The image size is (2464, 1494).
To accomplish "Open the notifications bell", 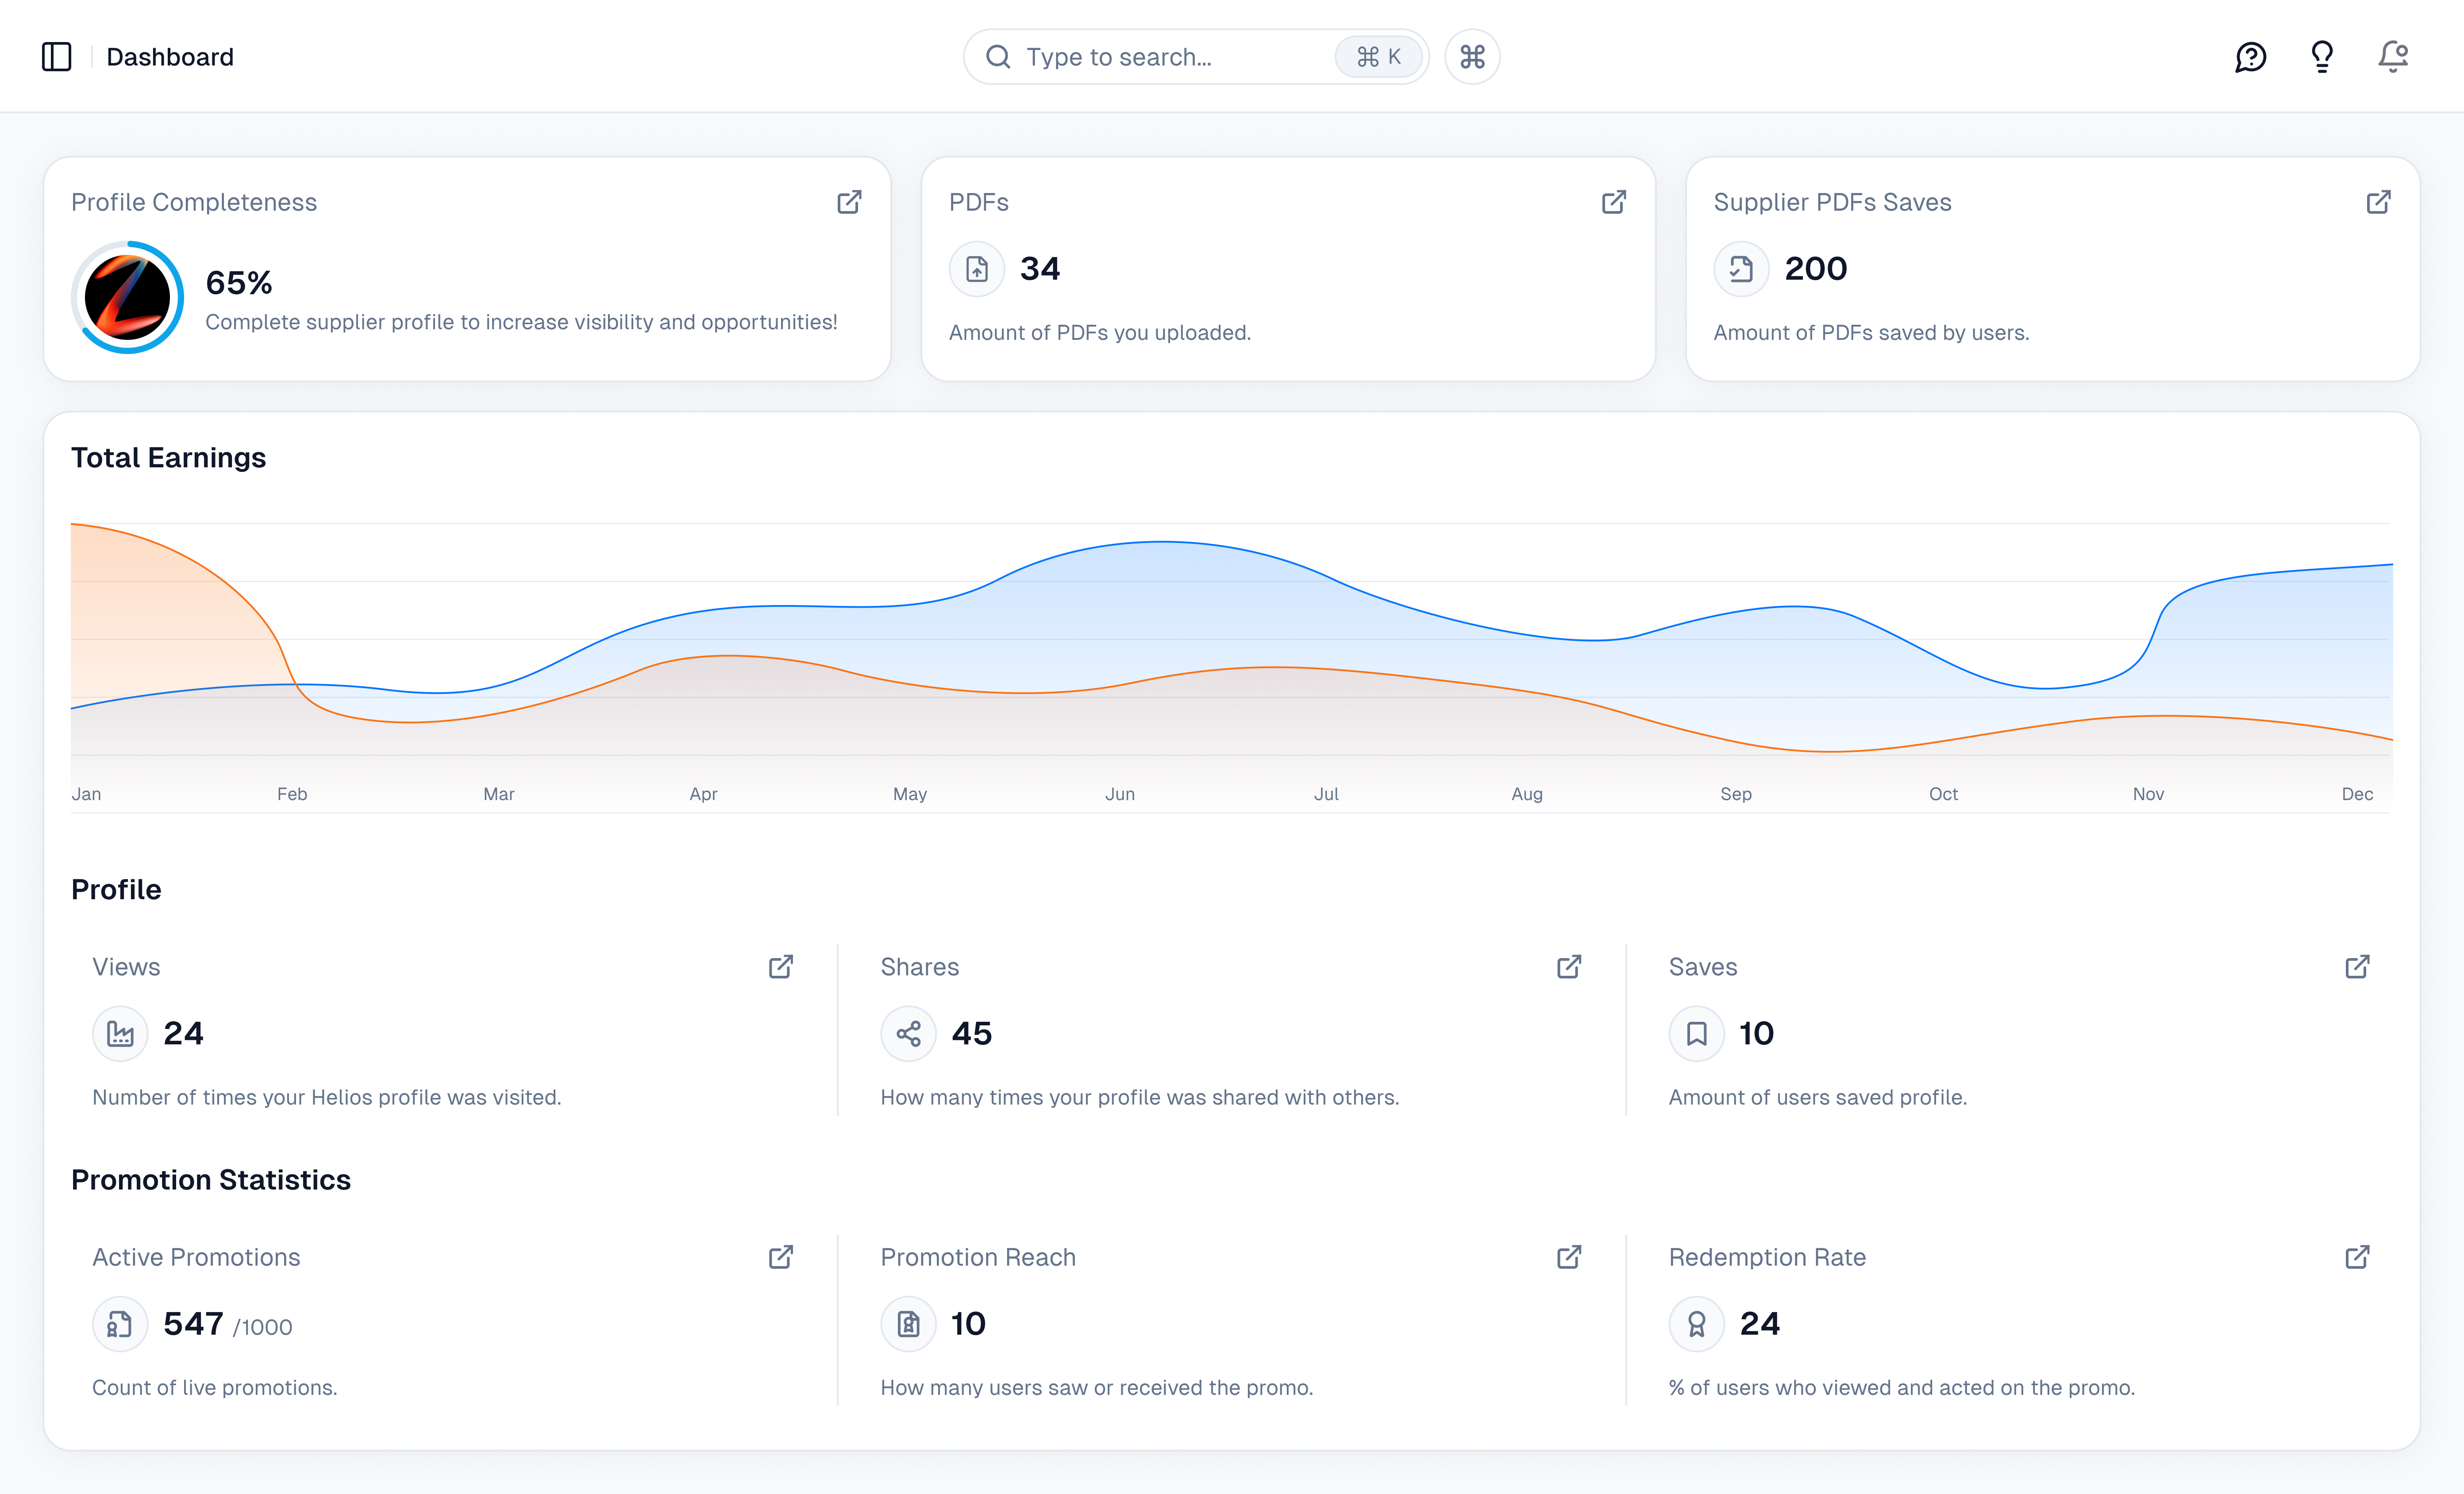I will (x=2393, y=57).
